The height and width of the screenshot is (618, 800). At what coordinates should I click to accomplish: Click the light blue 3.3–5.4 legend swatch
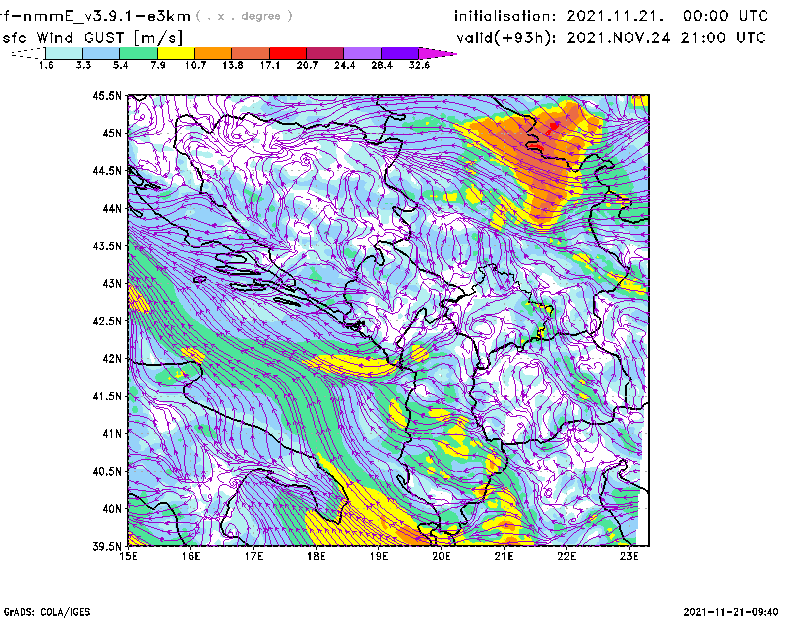(101, 53)
